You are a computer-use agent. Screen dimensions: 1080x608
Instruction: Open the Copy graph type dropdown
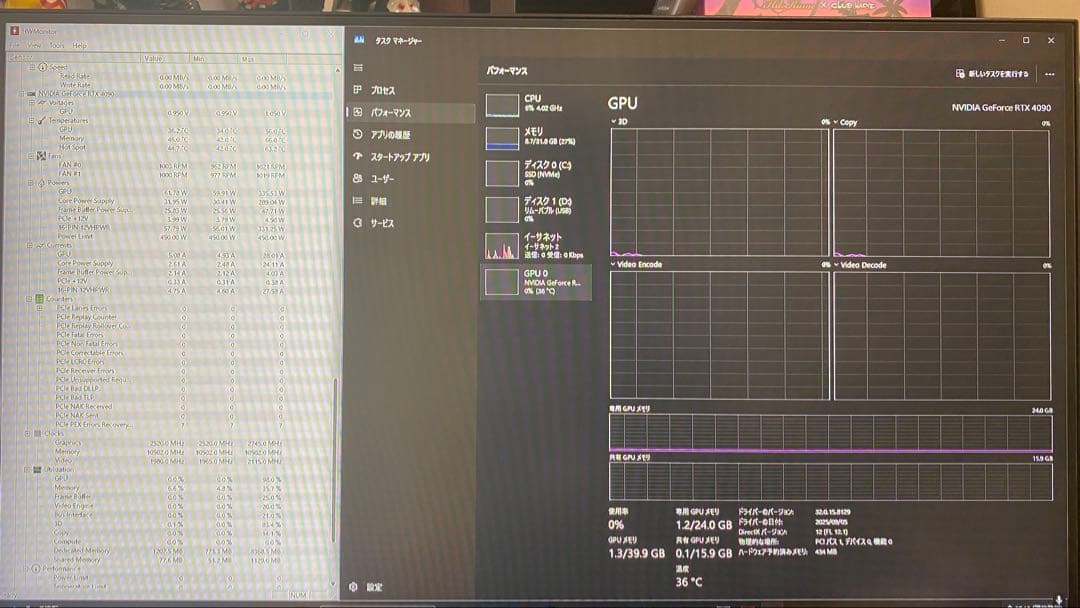pyautogui.click(x=836, y=121)
